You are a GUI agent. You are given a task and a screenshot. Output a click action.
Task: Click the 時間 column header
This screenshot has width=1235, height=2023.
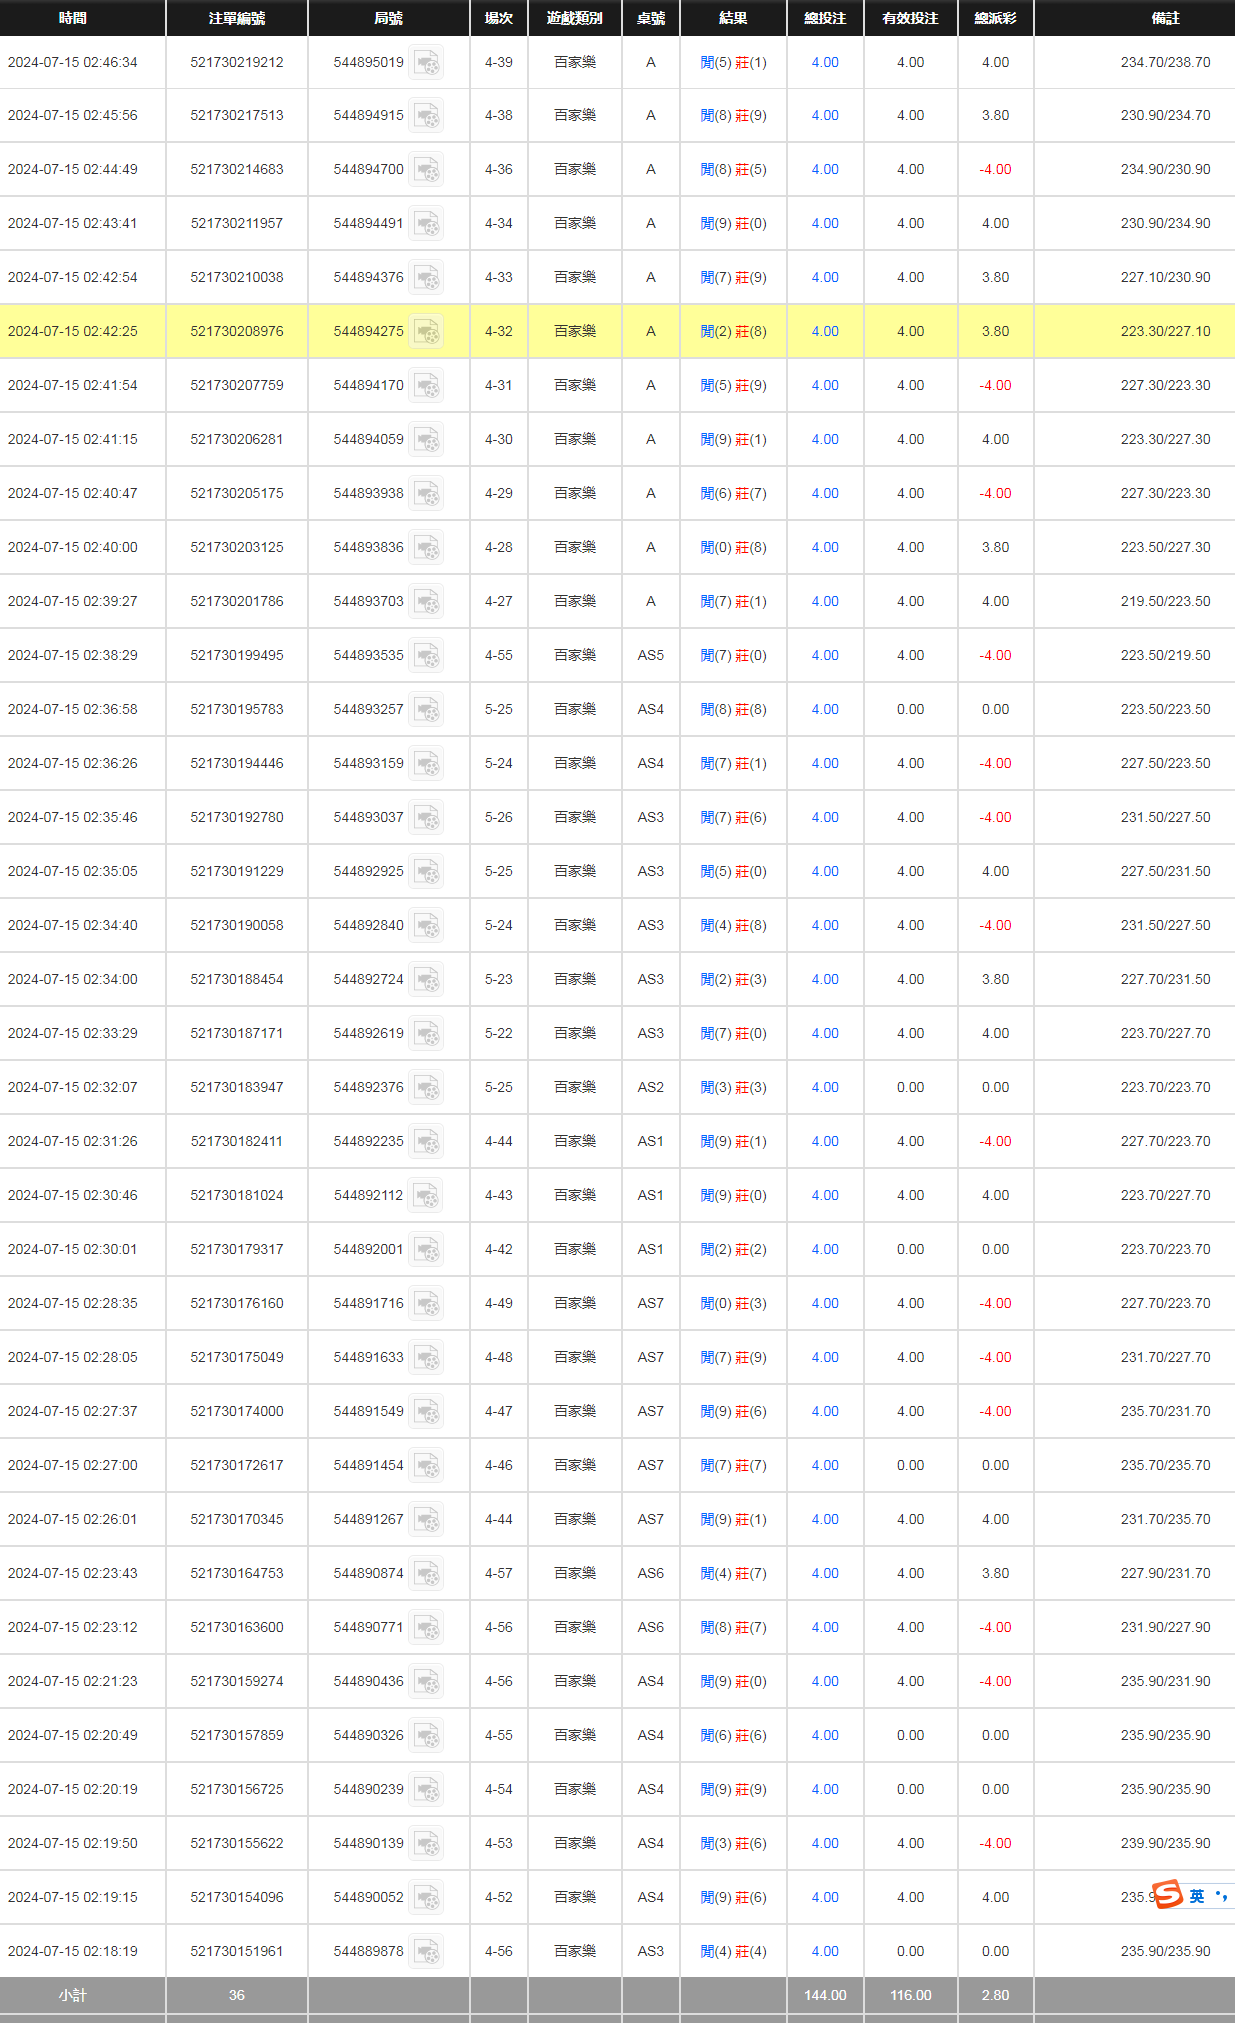point(73,18)
